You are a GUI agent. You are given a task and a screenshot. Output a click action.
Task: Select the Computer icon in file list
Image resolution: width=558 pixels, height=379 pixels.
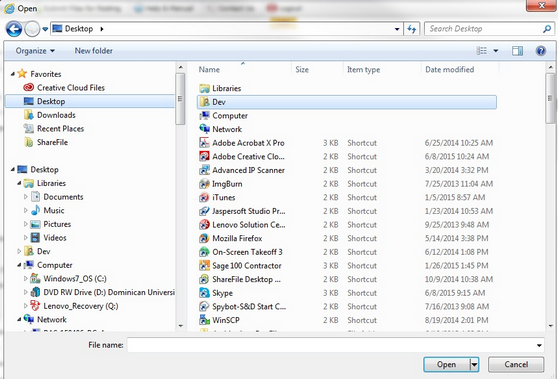click(204, 116)
